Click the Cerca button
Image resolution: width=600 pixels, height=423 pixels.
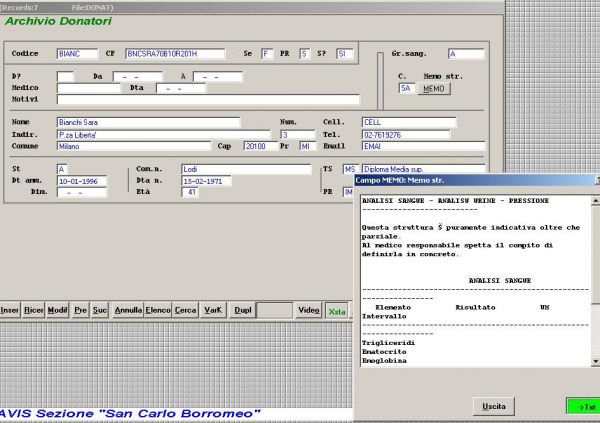point(185,310)
